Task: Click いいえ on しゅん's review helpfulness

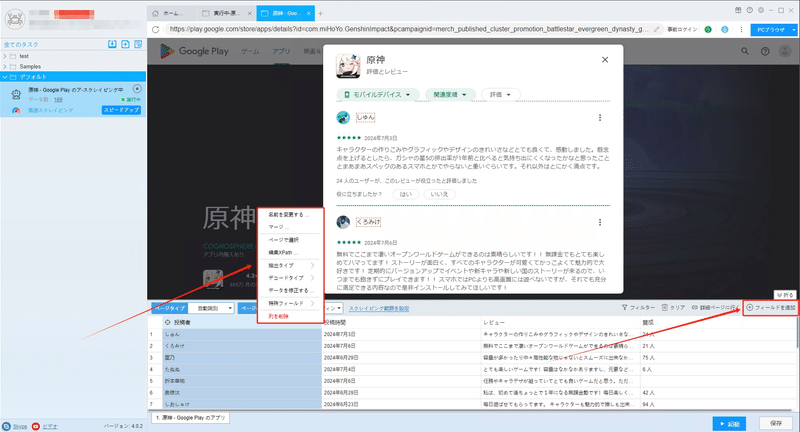Action: [x=439, y=194]
